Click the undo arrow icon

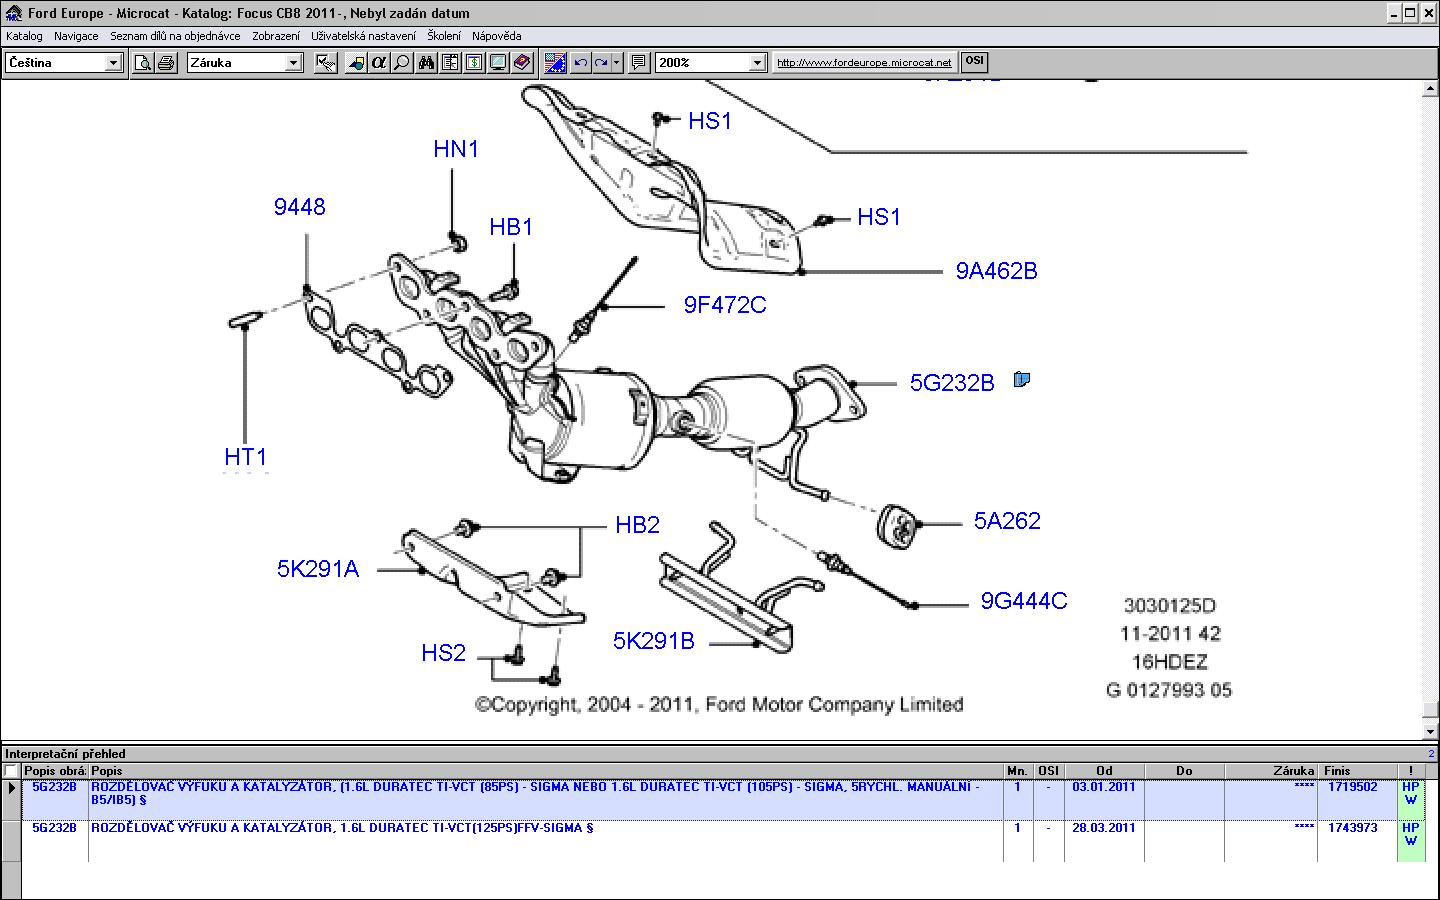pyautogui.click(x=580, y=63)
